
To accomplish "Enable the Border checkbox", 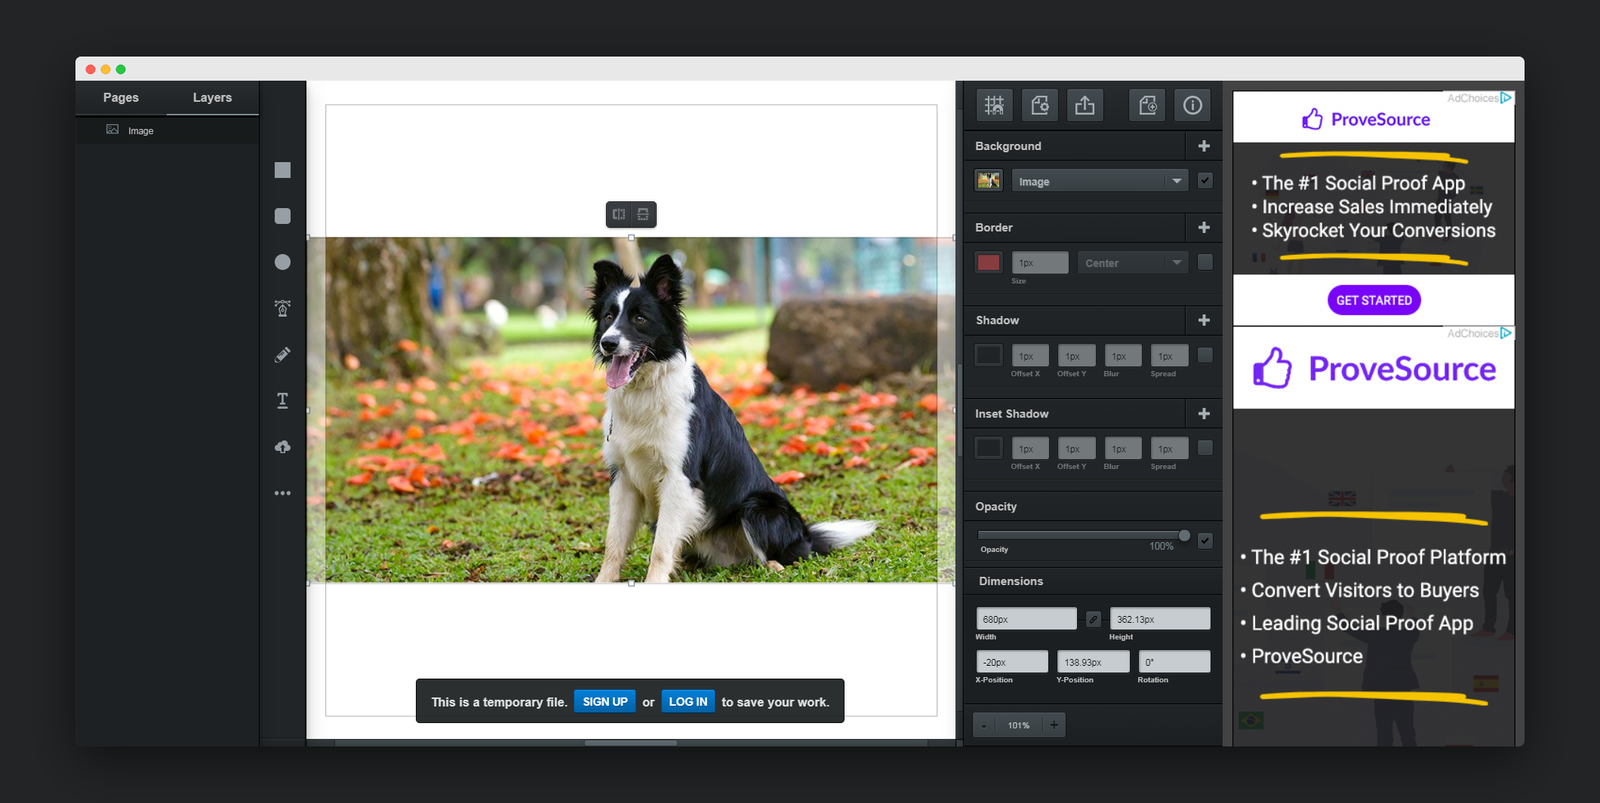I will click(1205, 262).
